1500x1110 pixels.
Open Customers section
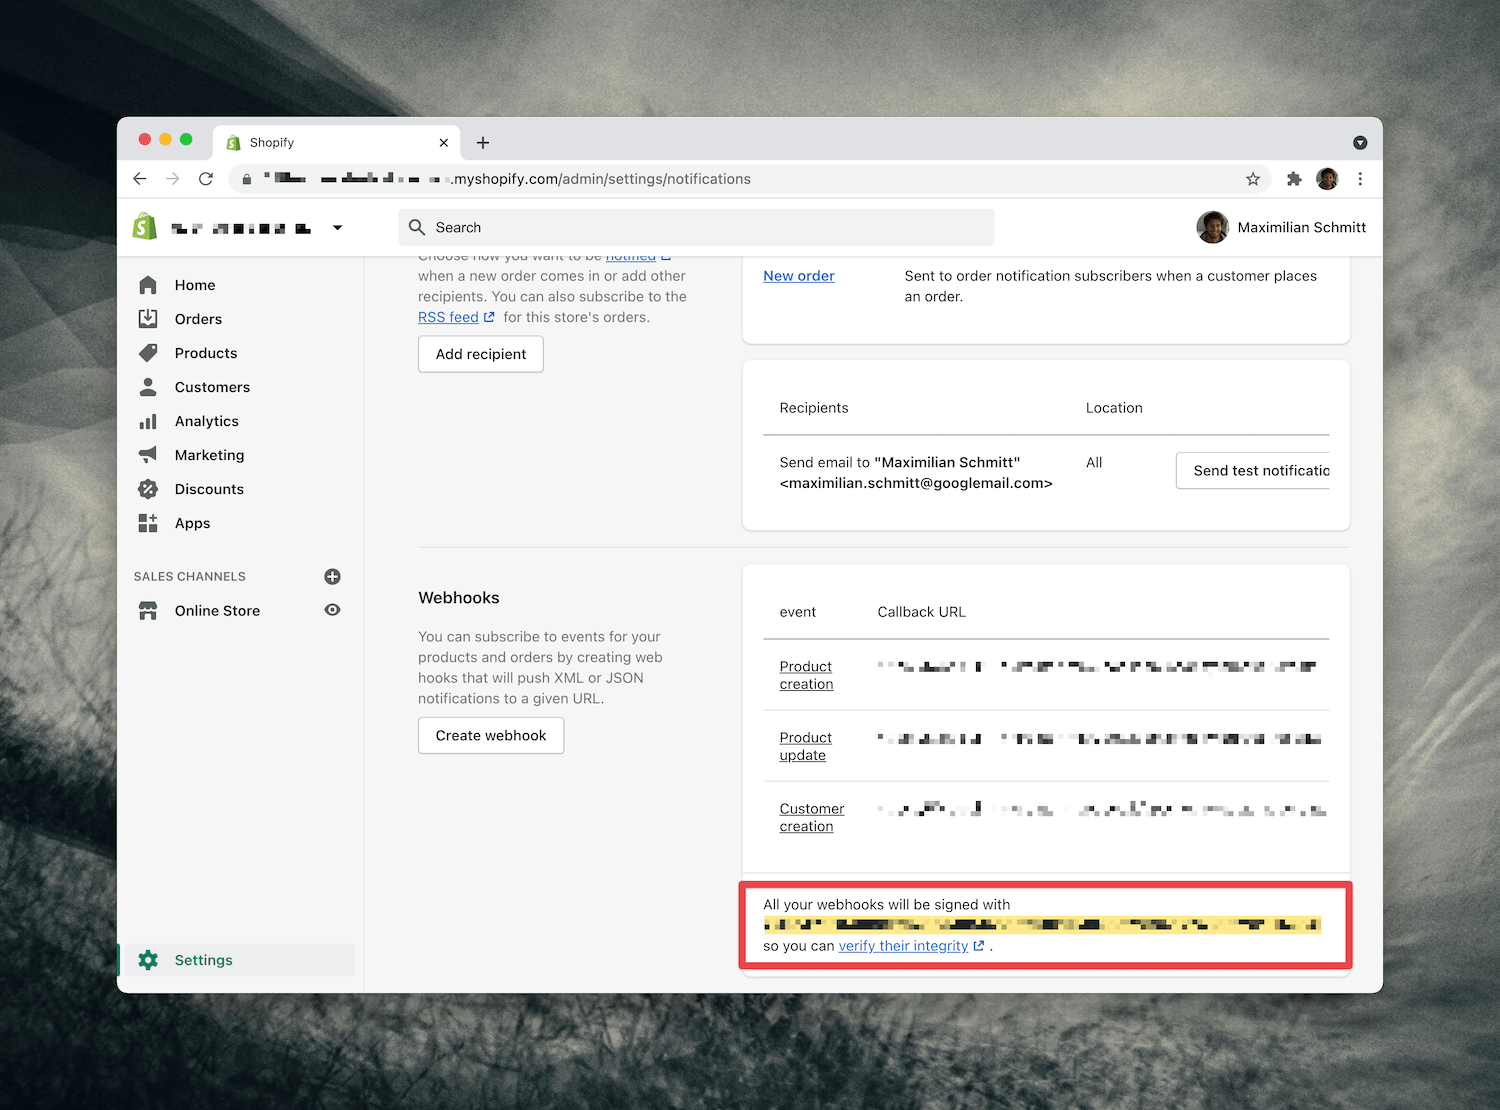click(x=212, y=387)
